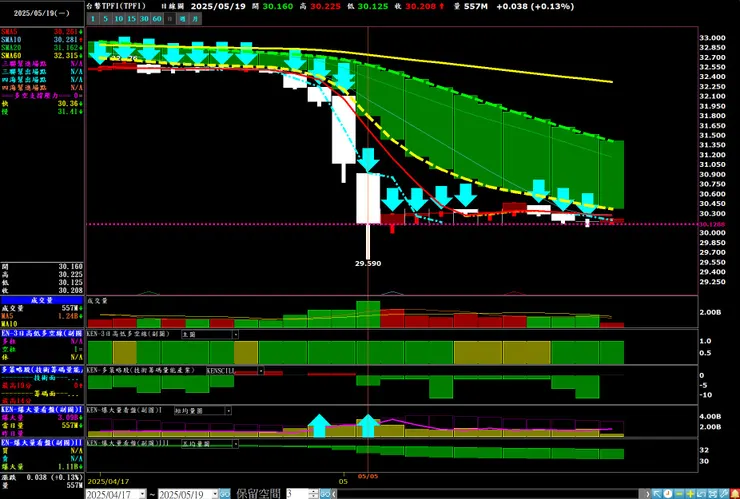Click the GO button beside 保留空間 value

[325, 494]
